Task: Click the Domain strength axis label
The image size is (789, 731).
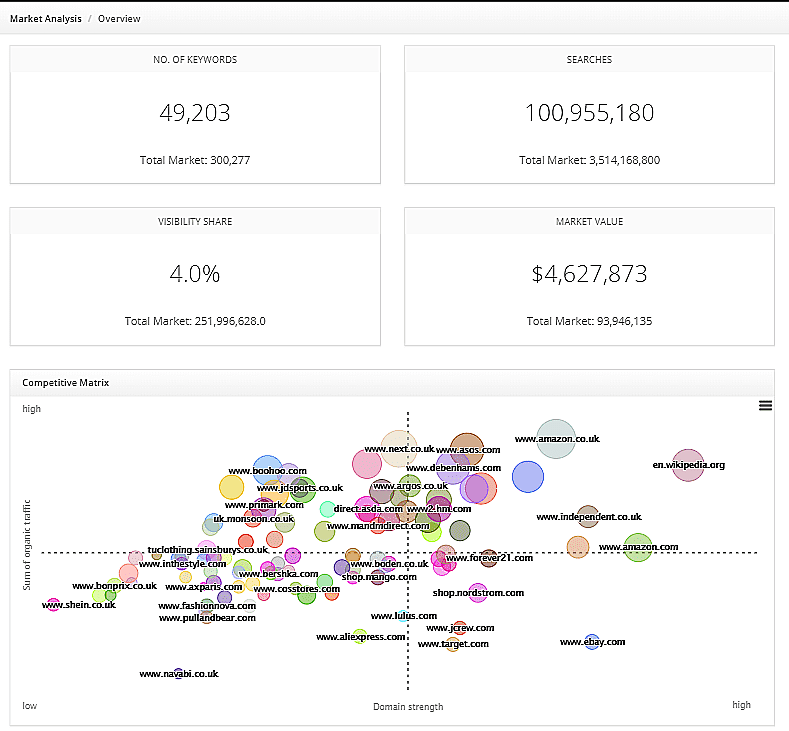Action: click(x=408, y=706)
